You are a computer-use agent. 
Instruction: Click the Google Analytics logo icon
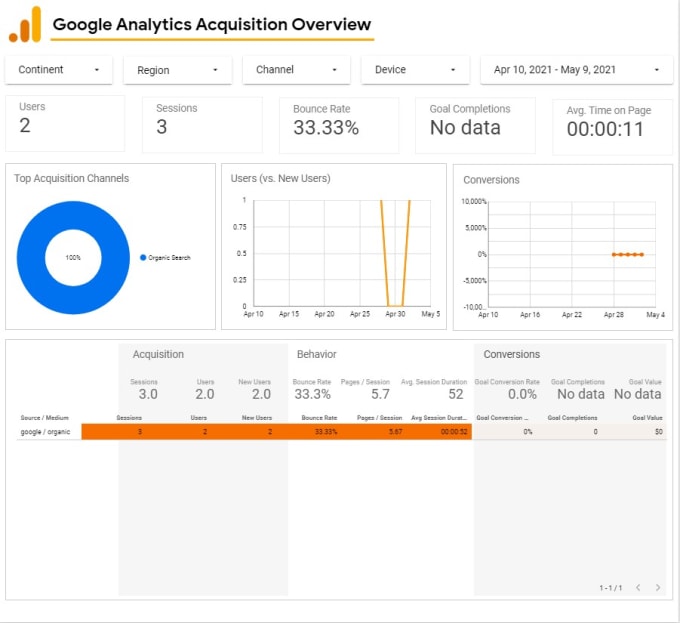25,24
